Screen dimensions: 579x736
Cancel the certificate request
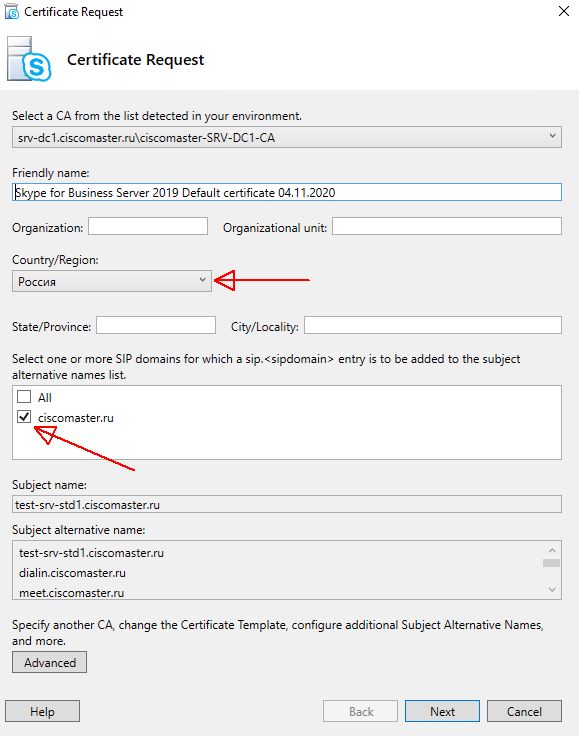[524, 711]
